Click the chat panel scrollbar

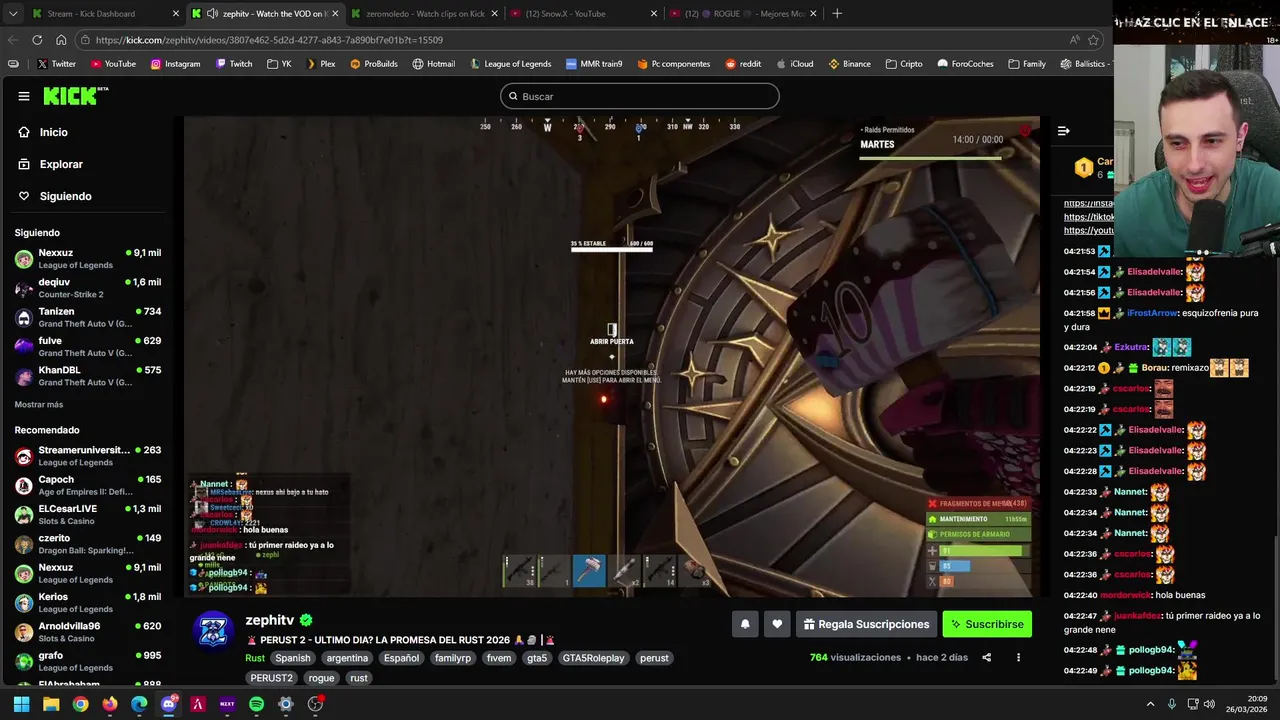click(1275, 610)
